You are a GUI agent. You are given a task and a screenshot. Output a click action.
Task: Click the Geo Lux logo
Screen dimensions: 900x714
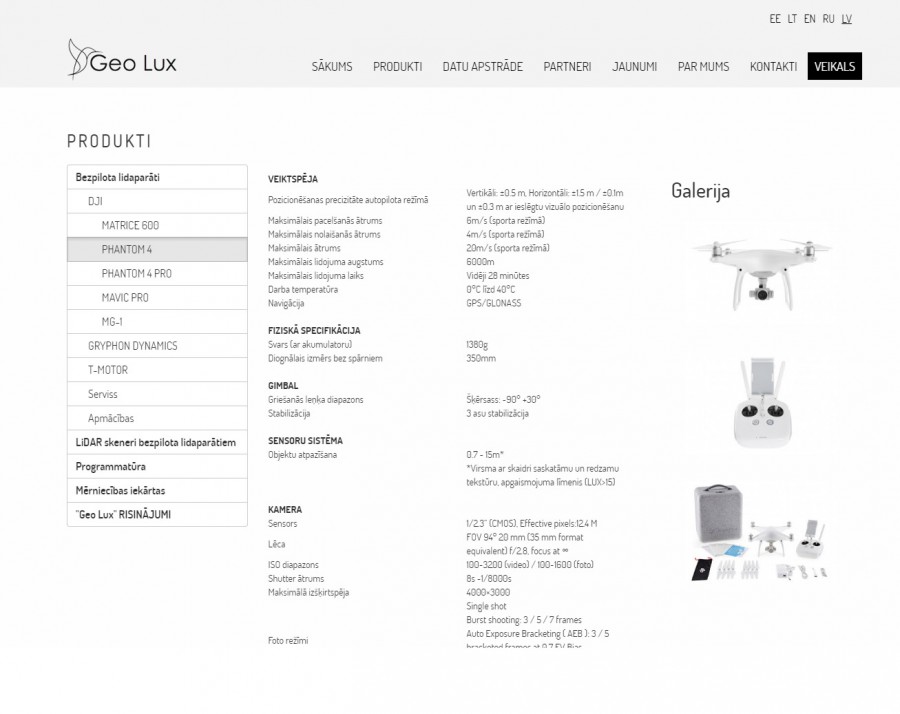tap(122, 60)
